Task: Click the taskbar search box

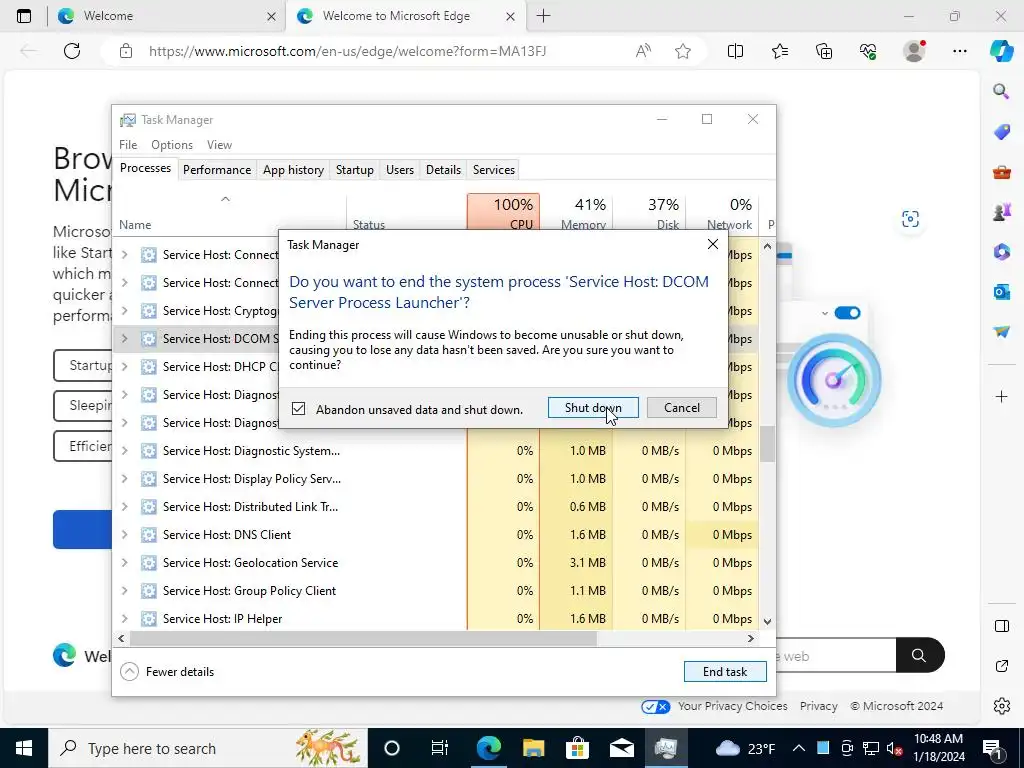Action: [x=208, y=748]
